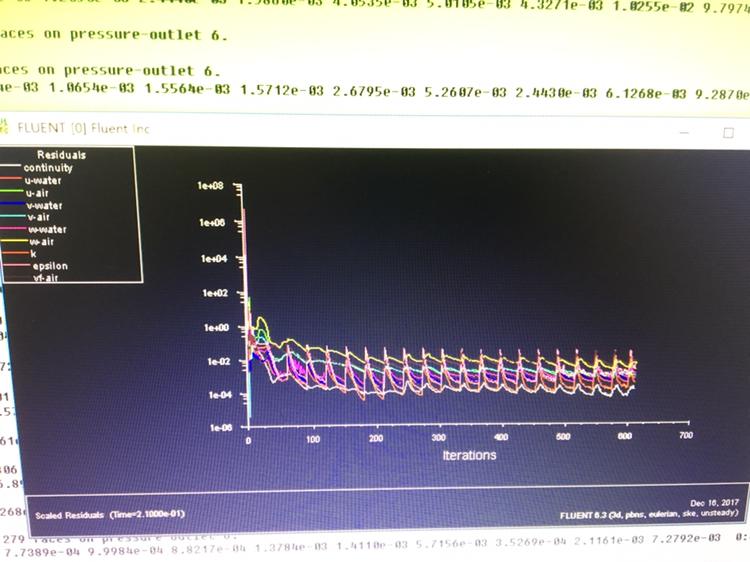Image resolution: width=750 pixels, height=562 pixels.
Task: Click the Iterations axis title
Action: [469, 455]
